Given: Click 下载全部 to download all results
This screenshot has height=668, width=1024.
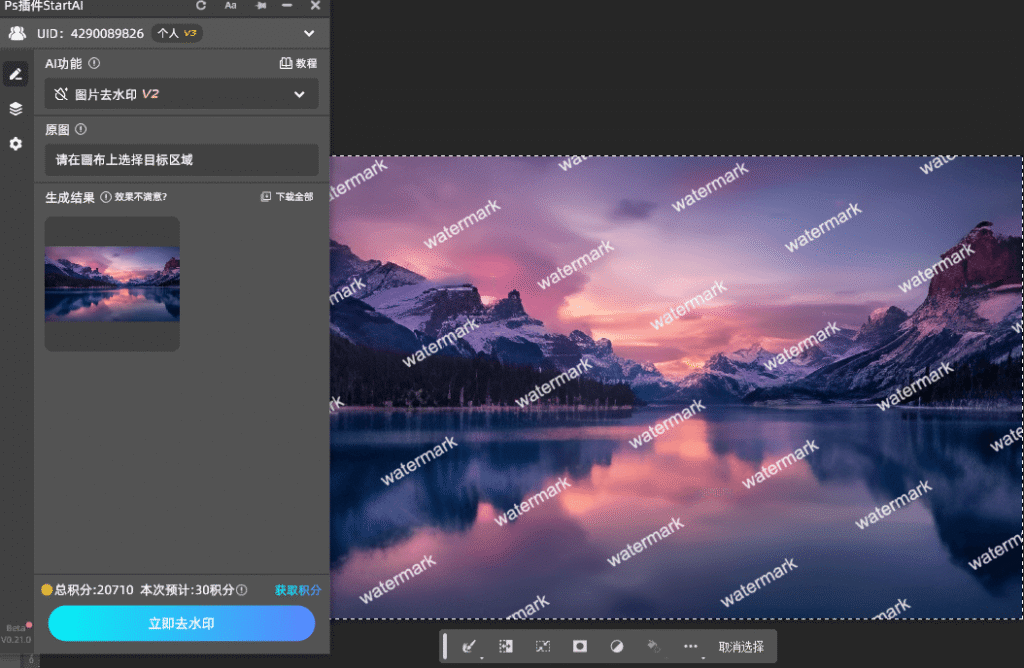Looking at the screenshot, I should tap(287, 197).
